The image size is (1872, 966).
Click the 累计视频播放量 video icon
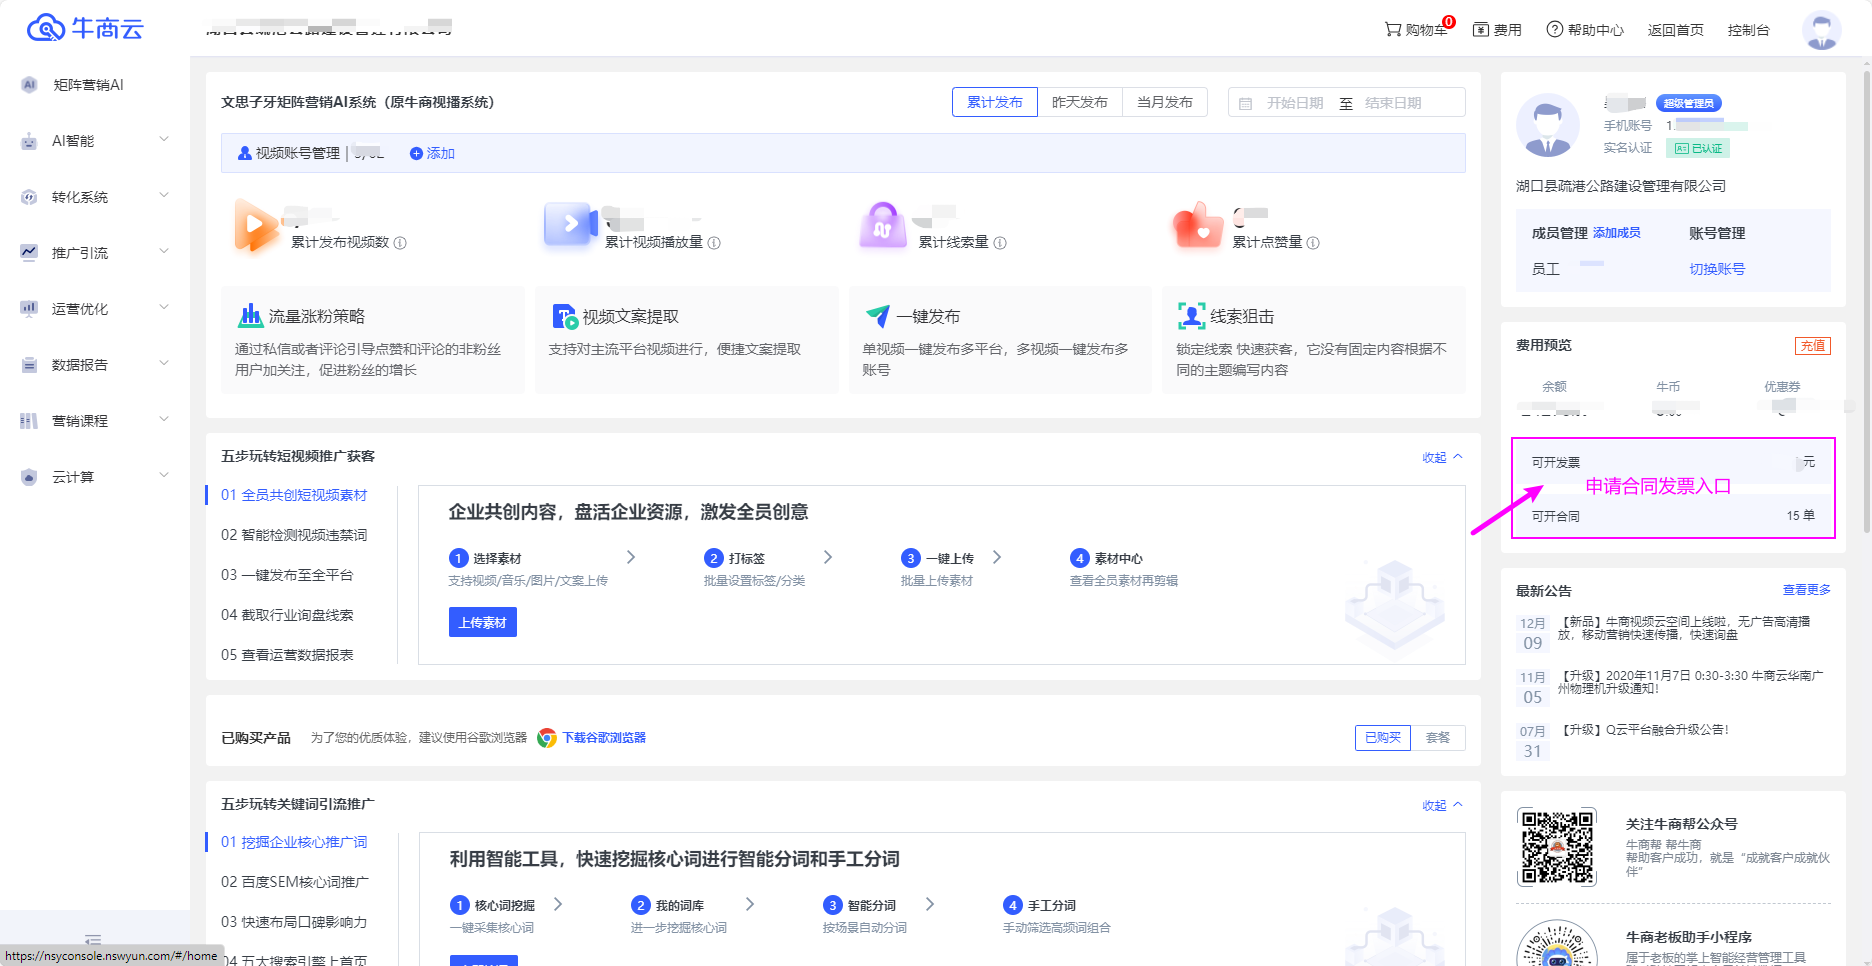570,225
